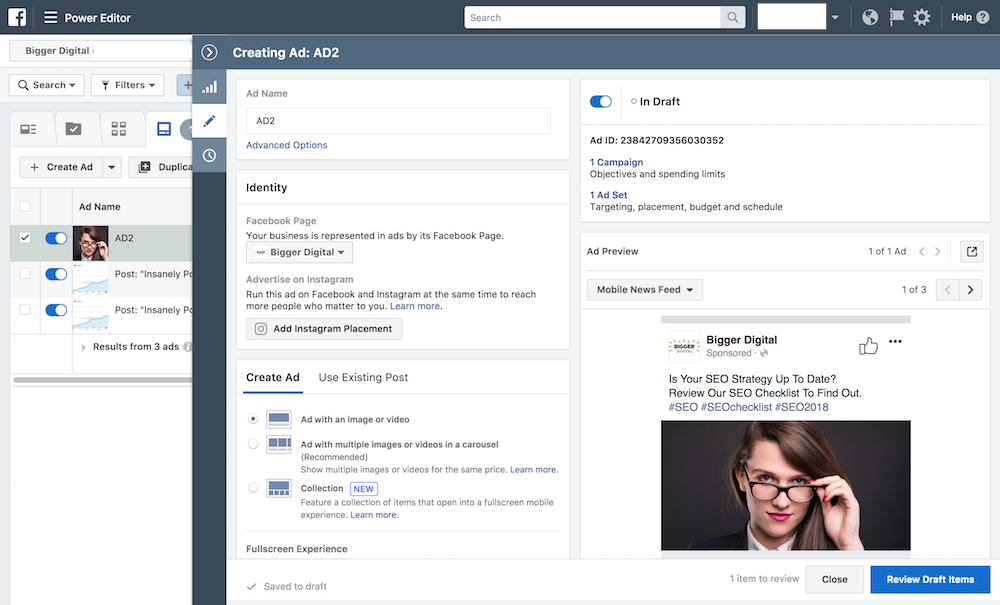
Task: Switch to ad sets grid tab icon
Action: pos(119,129)
